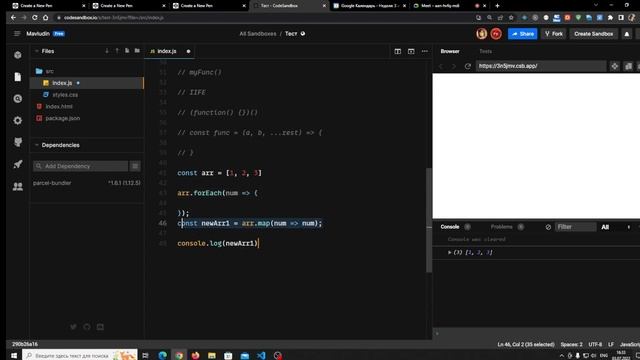Collapse the Dependencies section
This screenshot has height=360, width=640.
click(x=36, y=145)
